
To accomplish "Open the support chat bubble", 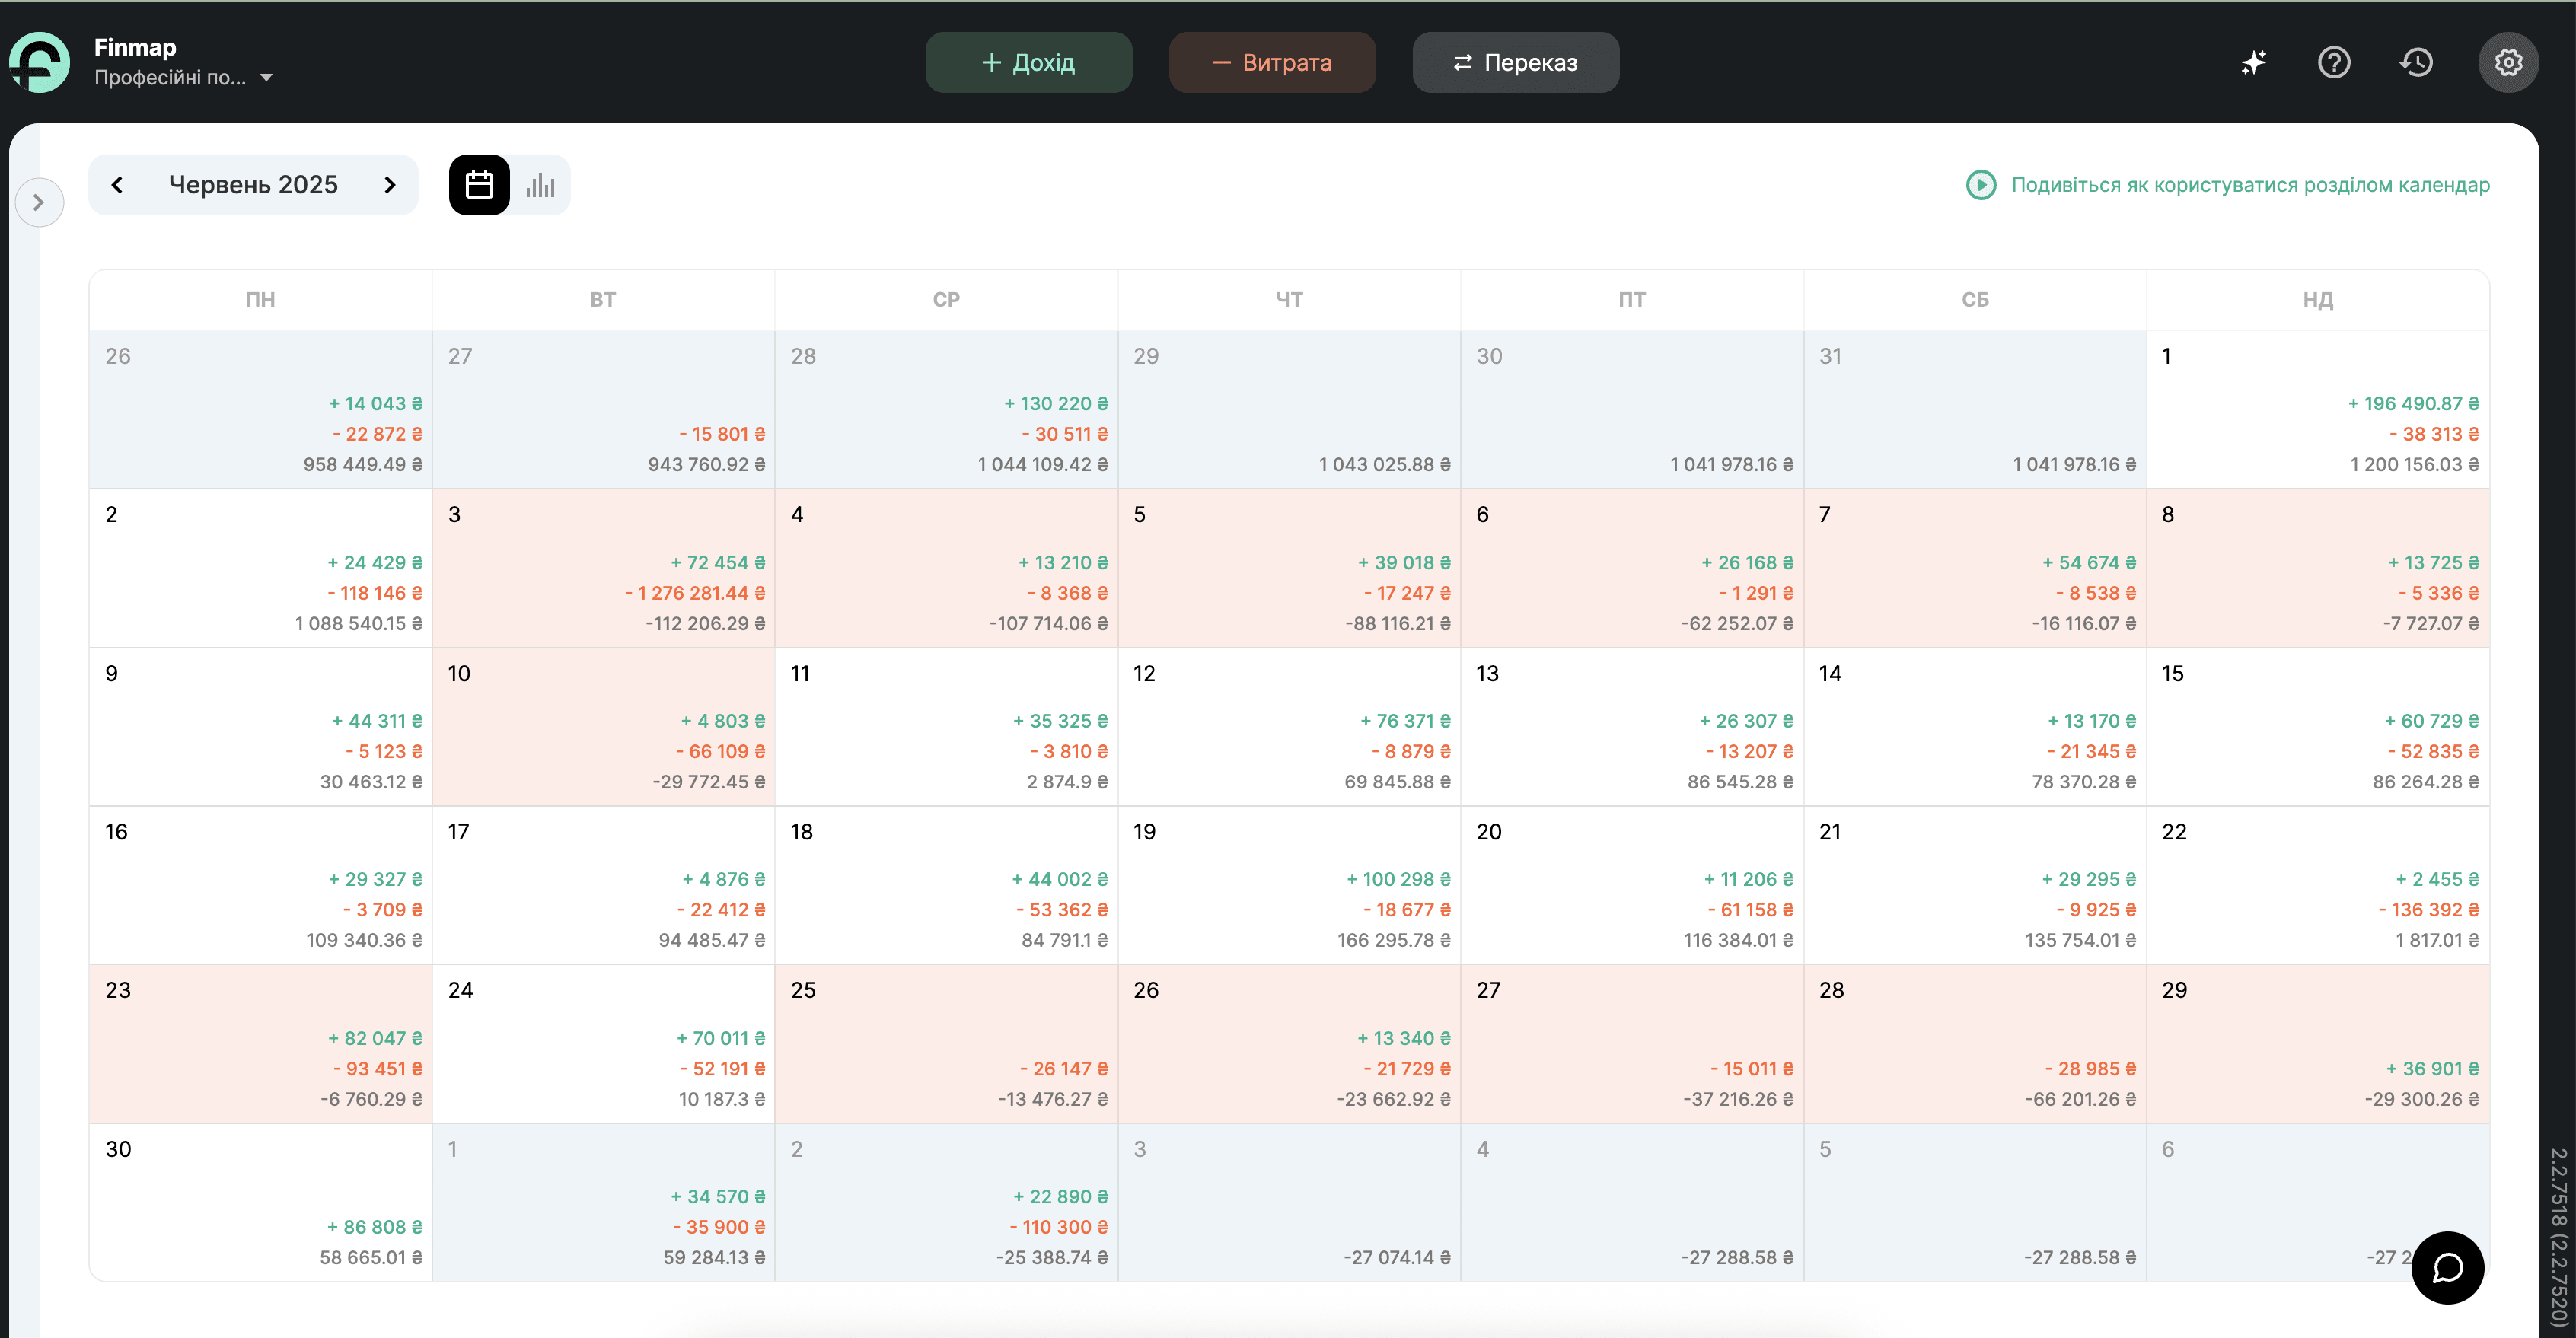I will (x=2447, y=1267).
